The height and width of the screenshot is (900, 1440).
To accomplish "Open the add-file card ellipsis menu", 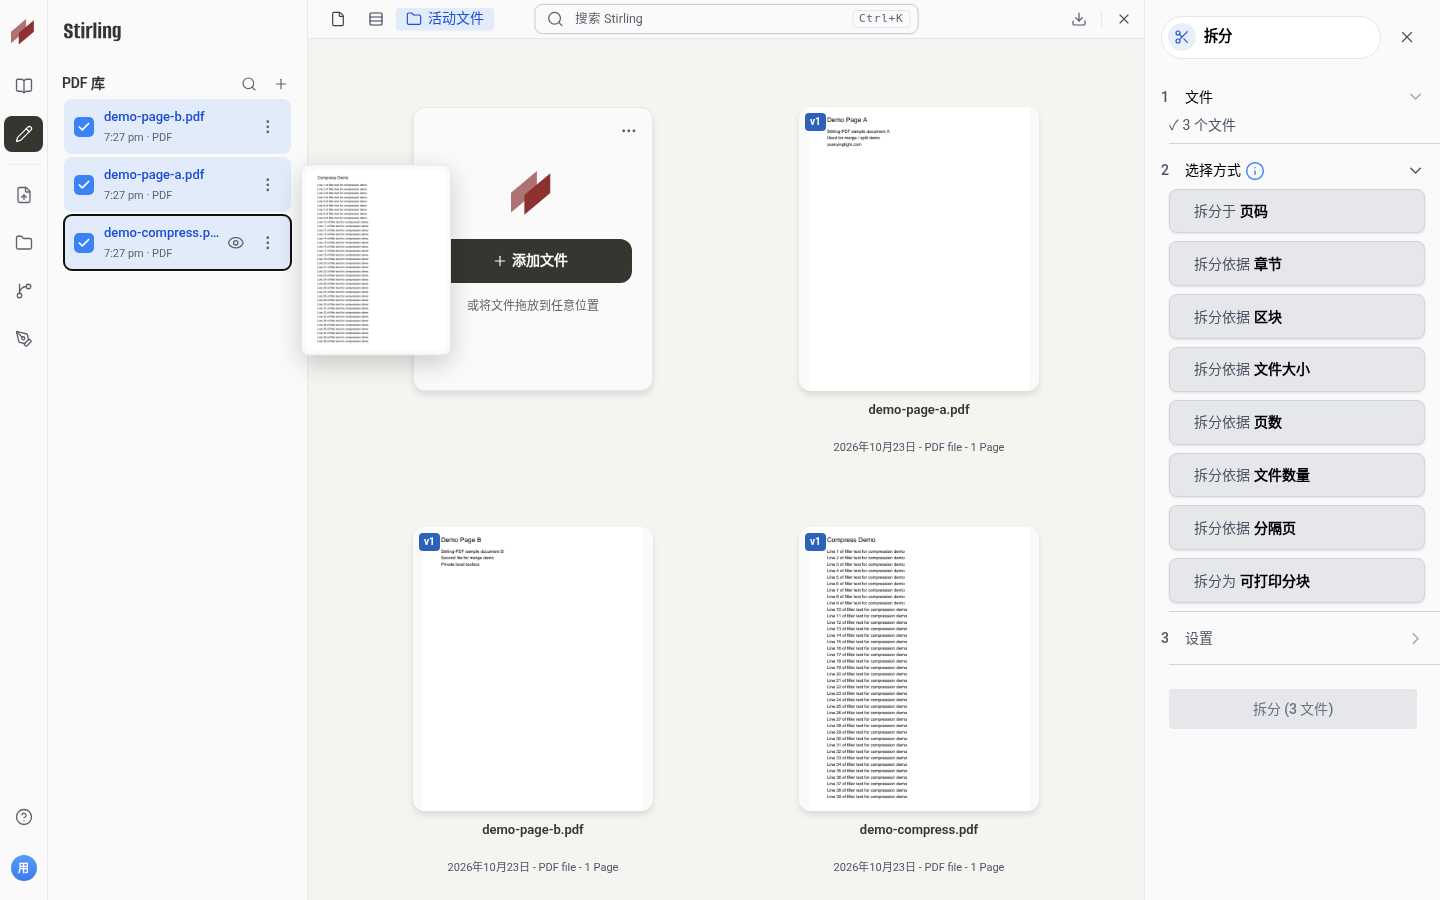I will (628, 131).
